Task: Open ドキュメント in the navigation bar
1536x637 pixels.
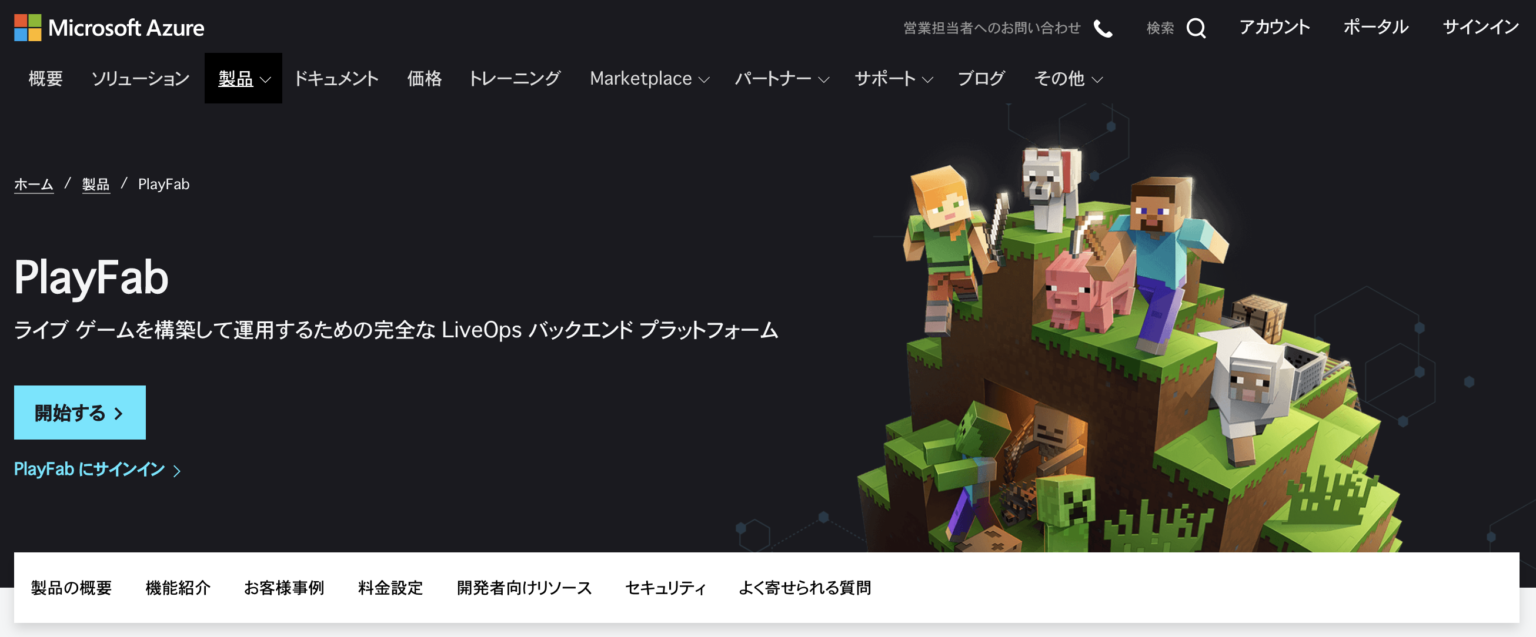Action: (336, 78)
